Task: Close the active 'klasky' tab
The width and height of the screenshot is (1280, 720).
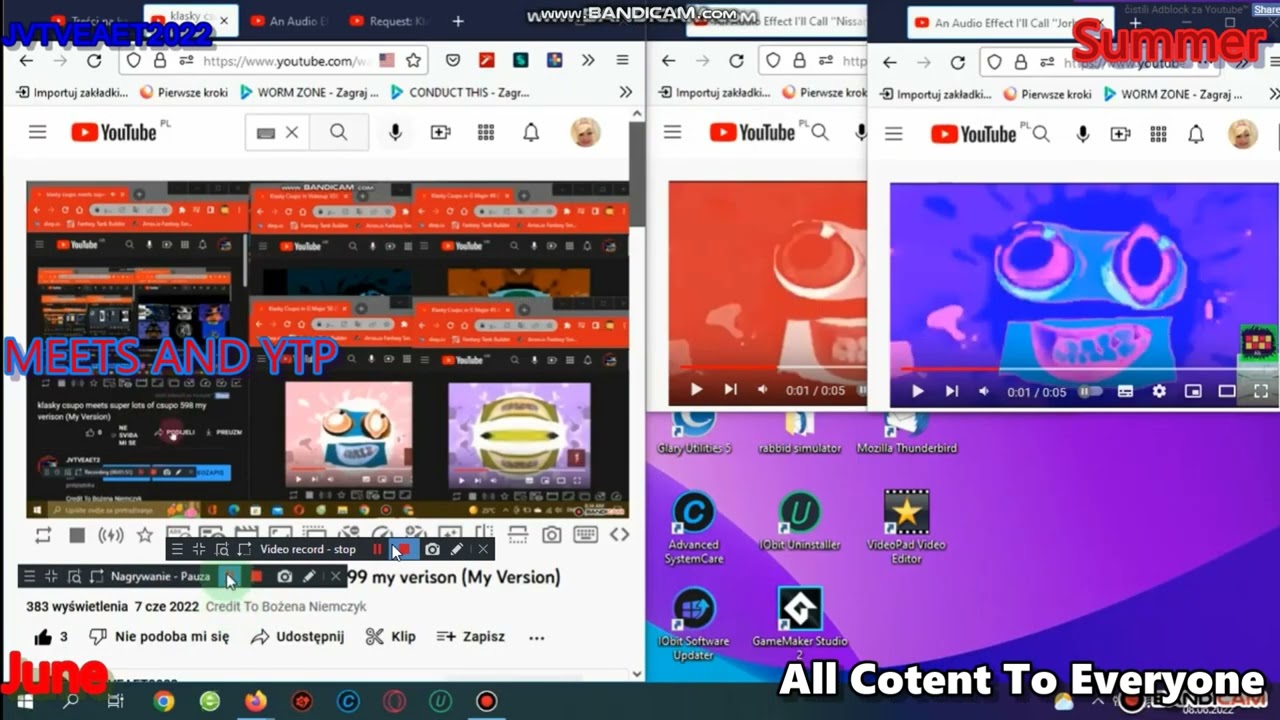Action: 224,21
